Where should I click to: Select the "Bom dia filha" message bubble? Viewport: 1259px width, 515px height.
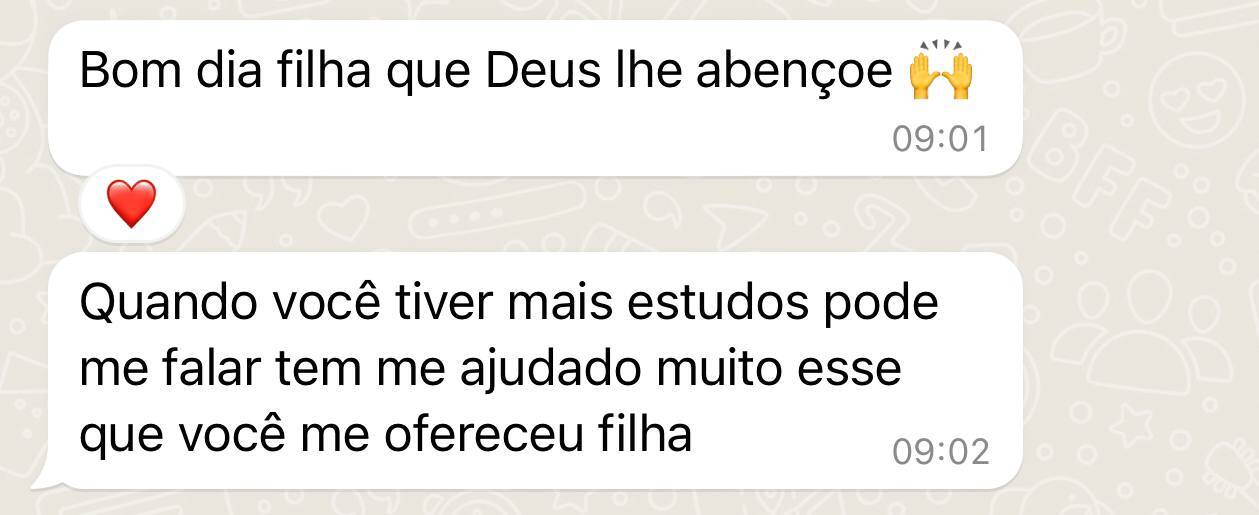coord(535,98)
